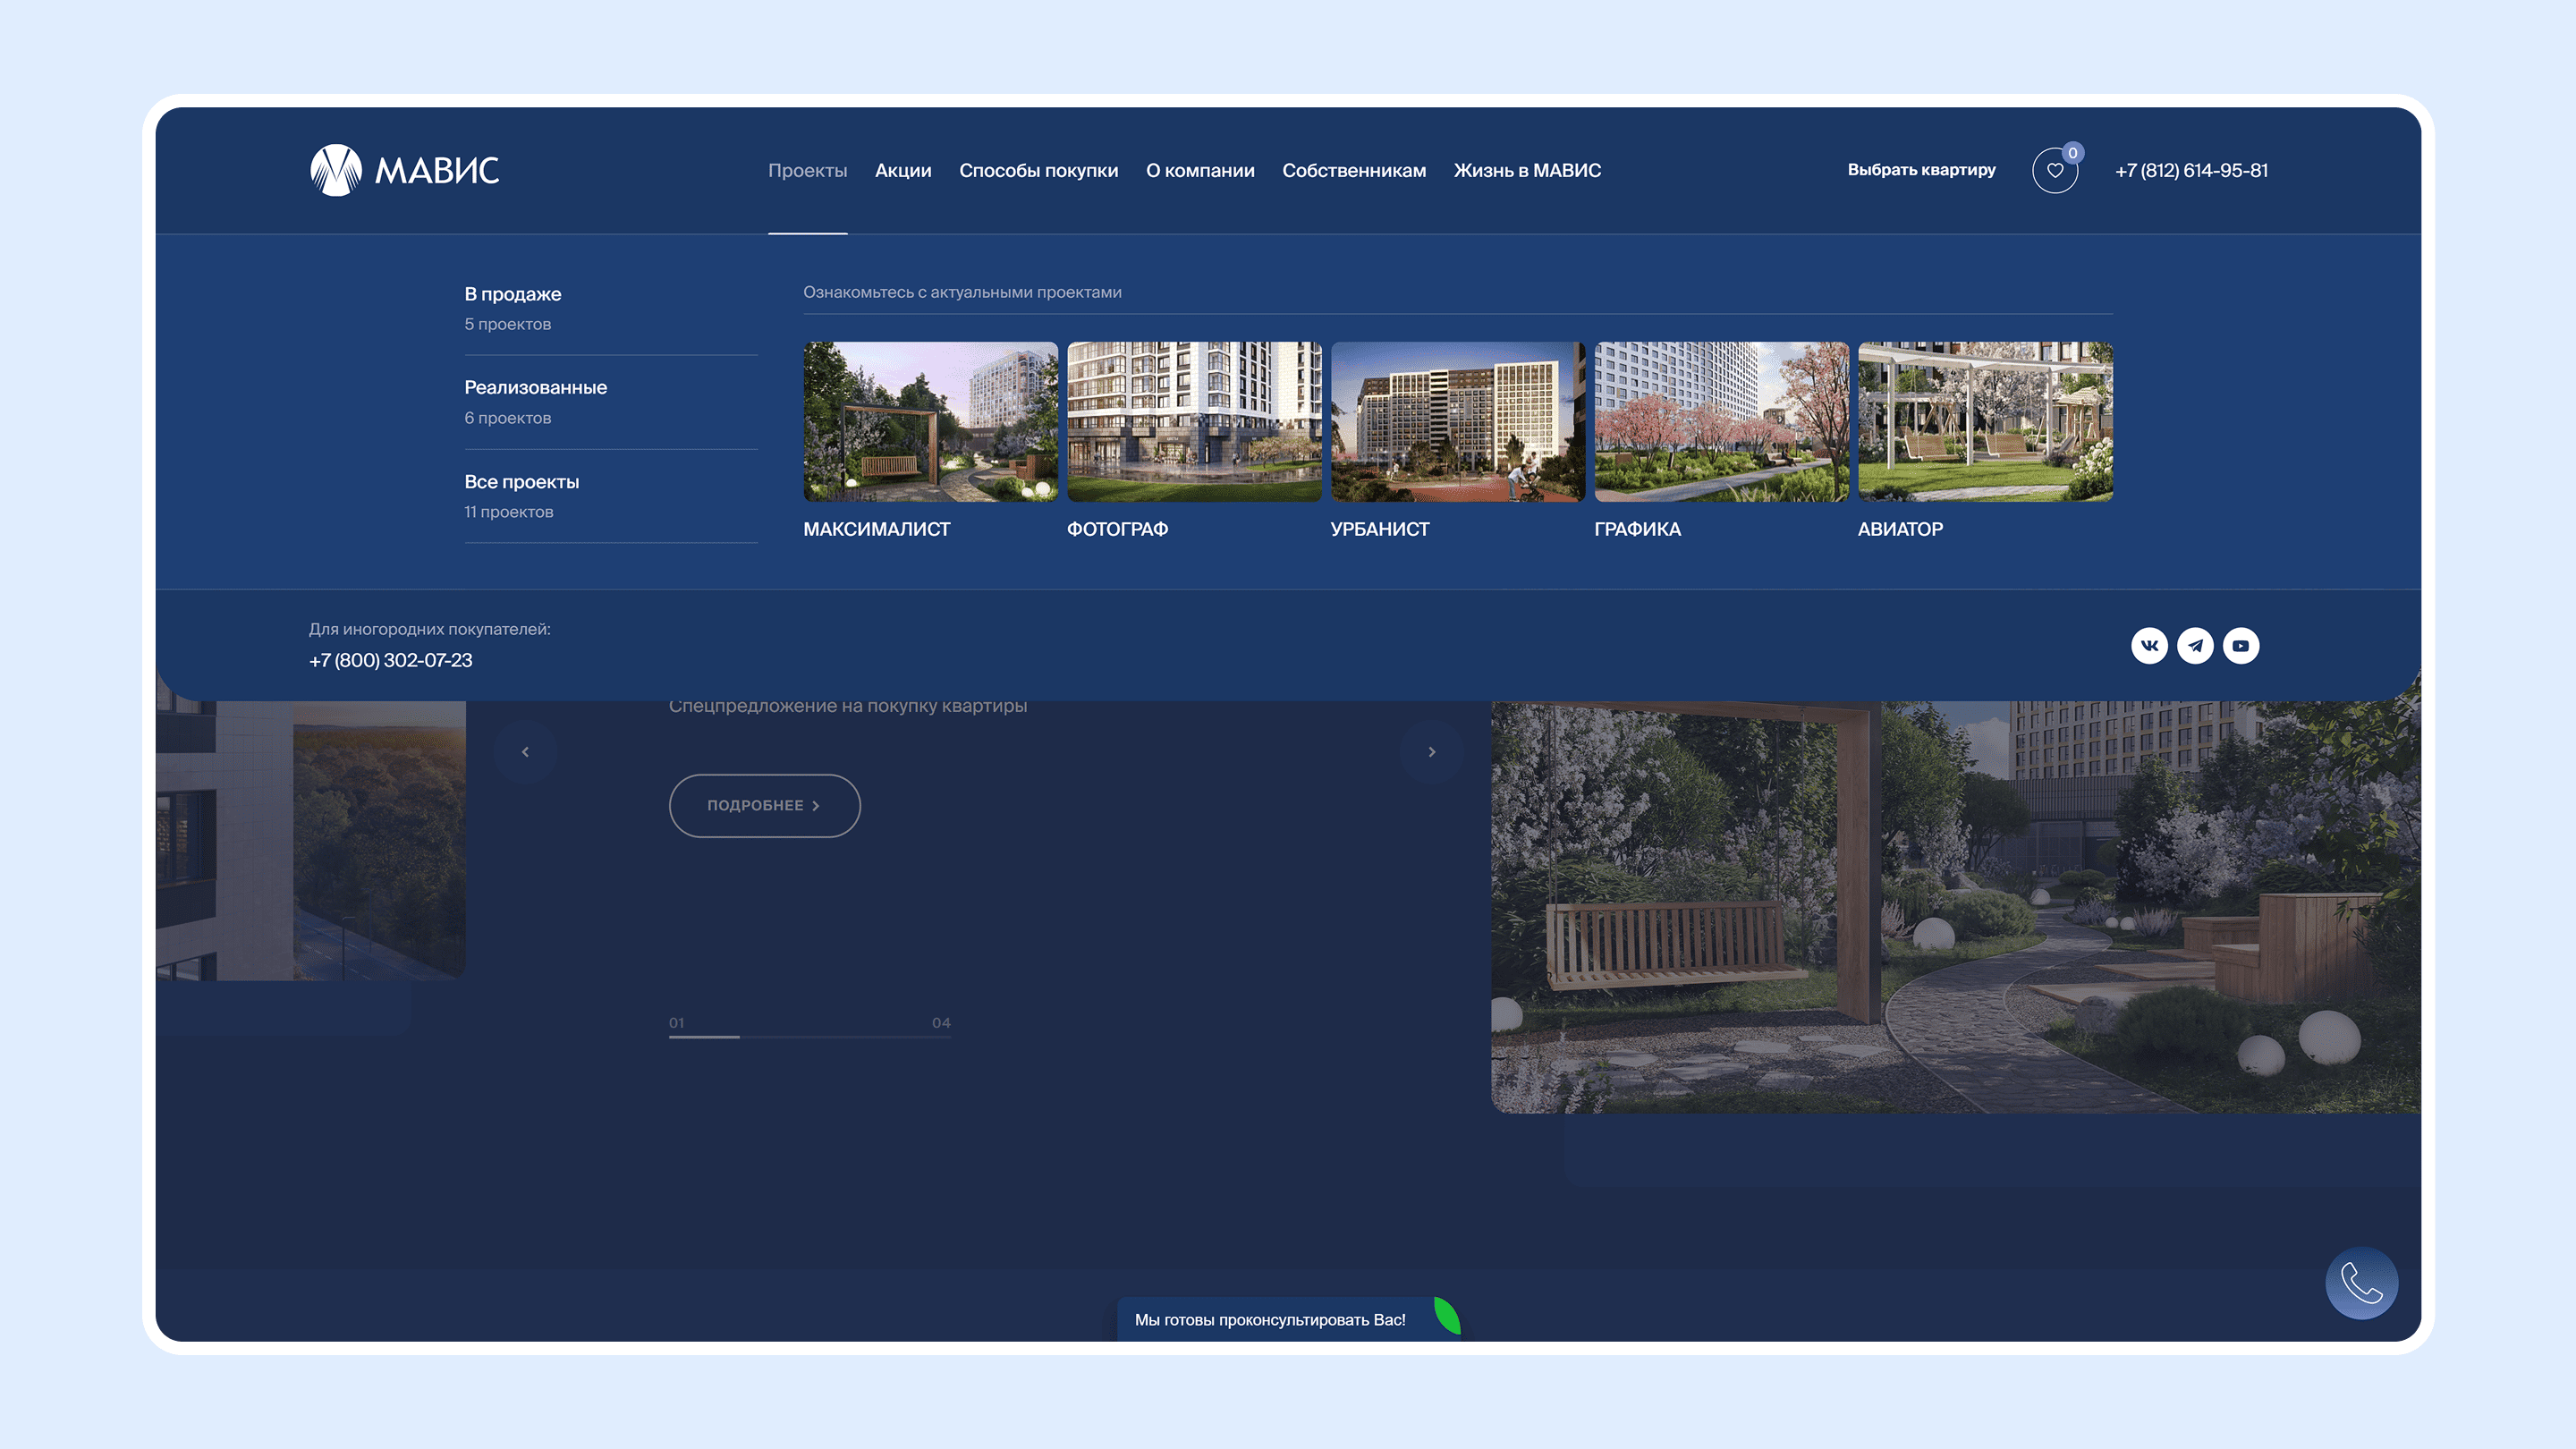
Task: Click the ПОДРОБНЕЕ button
Action: coord(764,806)
